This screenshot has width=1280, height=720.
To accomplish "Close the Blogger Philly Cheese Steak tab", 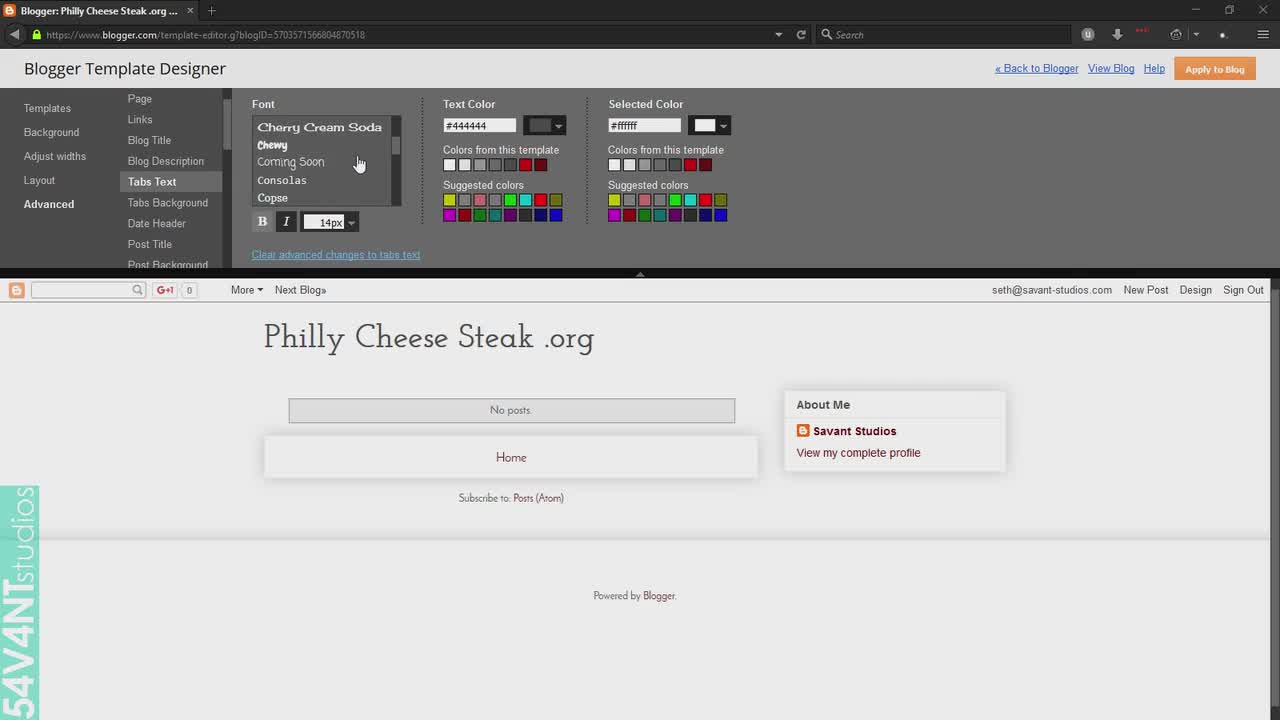I will pos(190,11).
